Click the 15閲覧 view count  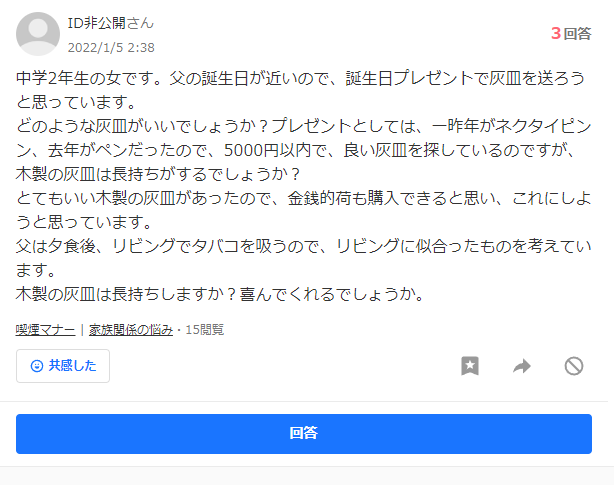point(204,330)
